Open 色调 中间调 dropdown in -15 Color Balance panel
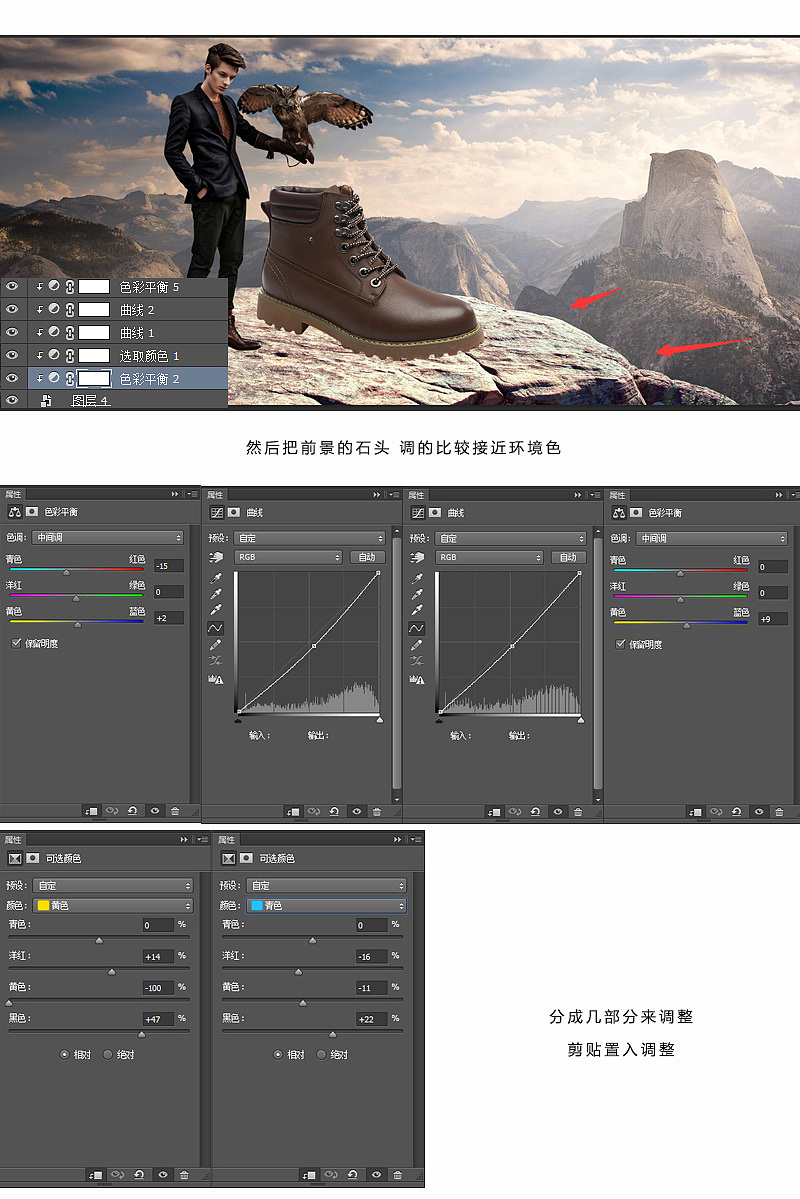The height and width of the screenshot is (1199, 800). click(108, 538)
